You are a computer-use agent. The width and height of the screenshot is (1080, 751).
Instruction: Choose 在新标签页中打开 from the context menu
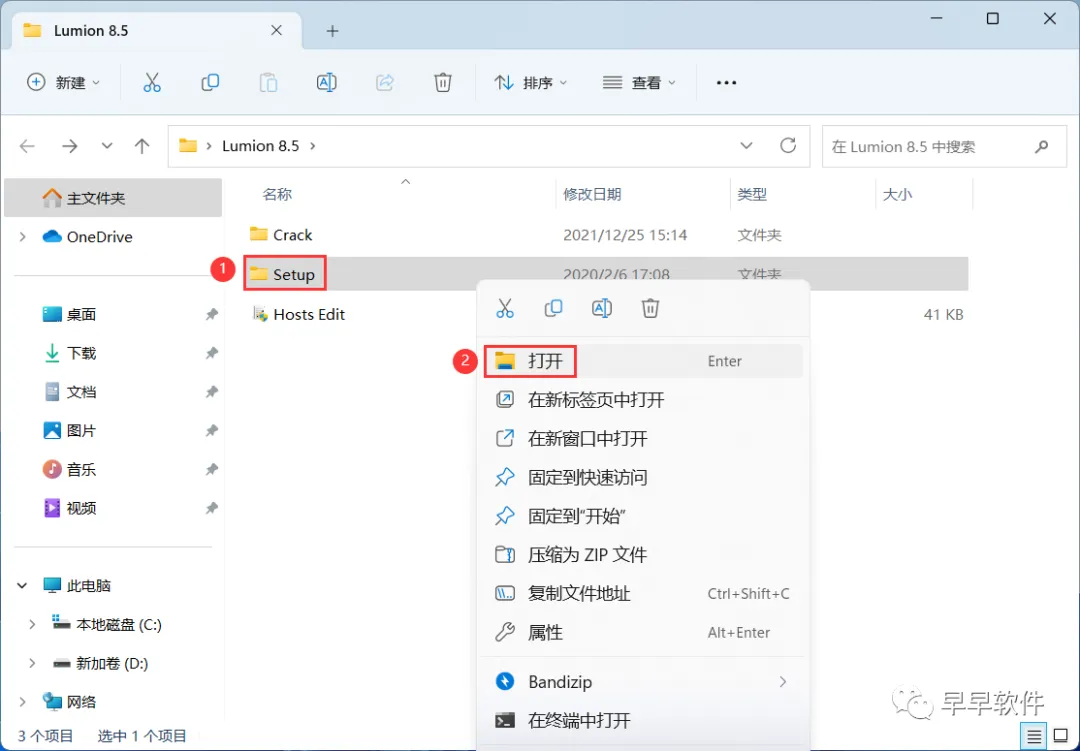click(642, 400)
